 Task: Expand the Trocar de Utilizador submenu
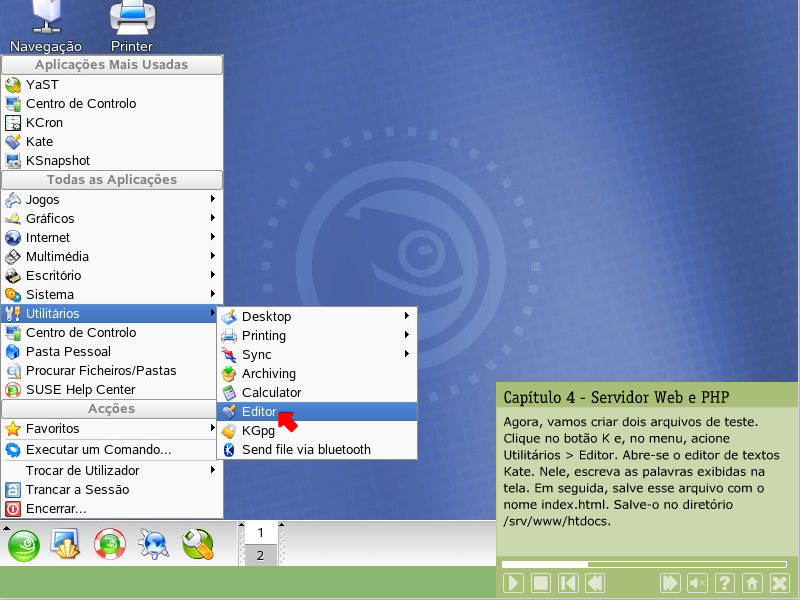110,470
